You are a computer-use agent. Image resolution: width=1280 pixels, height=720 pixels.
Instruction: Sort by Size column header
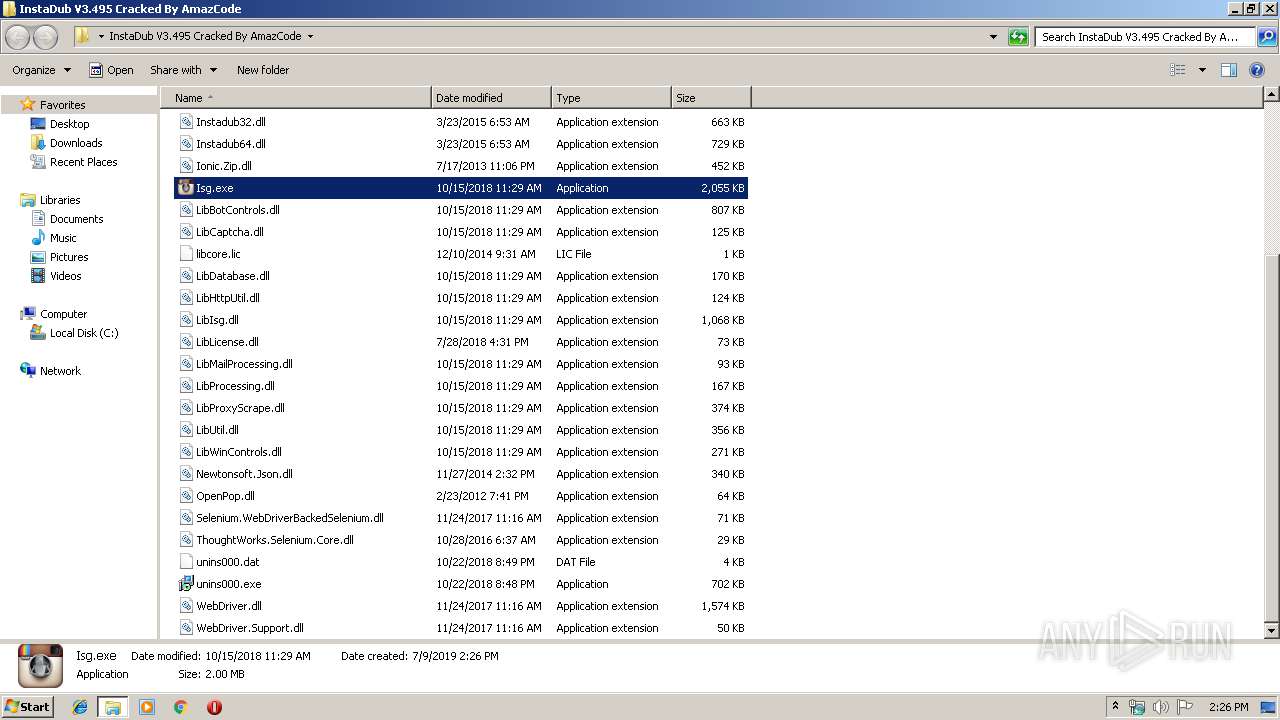[711, 98]
